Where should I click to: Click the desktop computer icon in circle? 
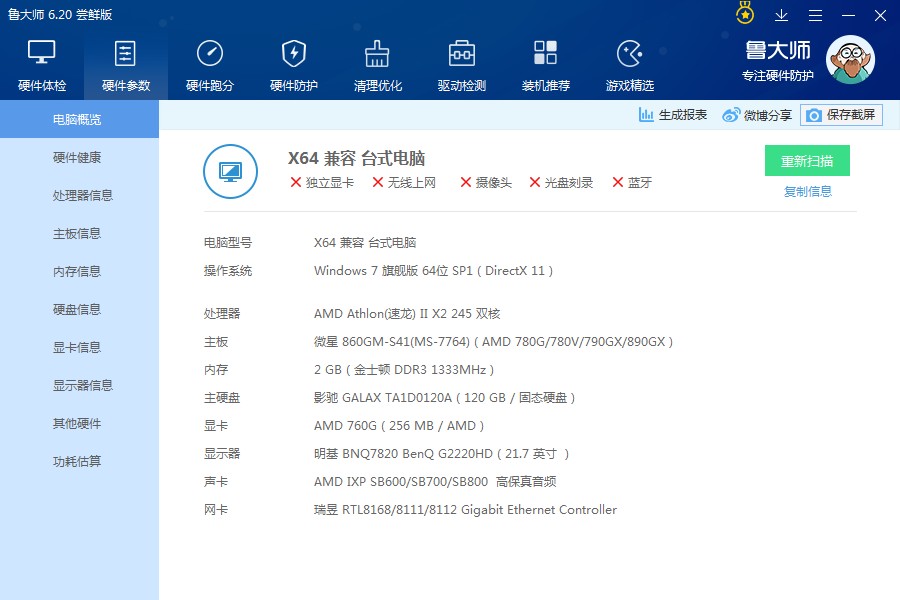[x=230, y=171]
